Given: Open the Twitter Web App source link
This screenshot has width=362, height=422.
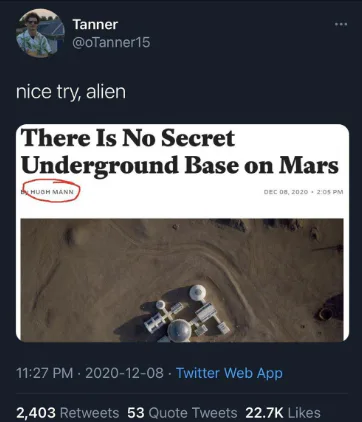Looking at the screenshot, I should coord(229,373).
